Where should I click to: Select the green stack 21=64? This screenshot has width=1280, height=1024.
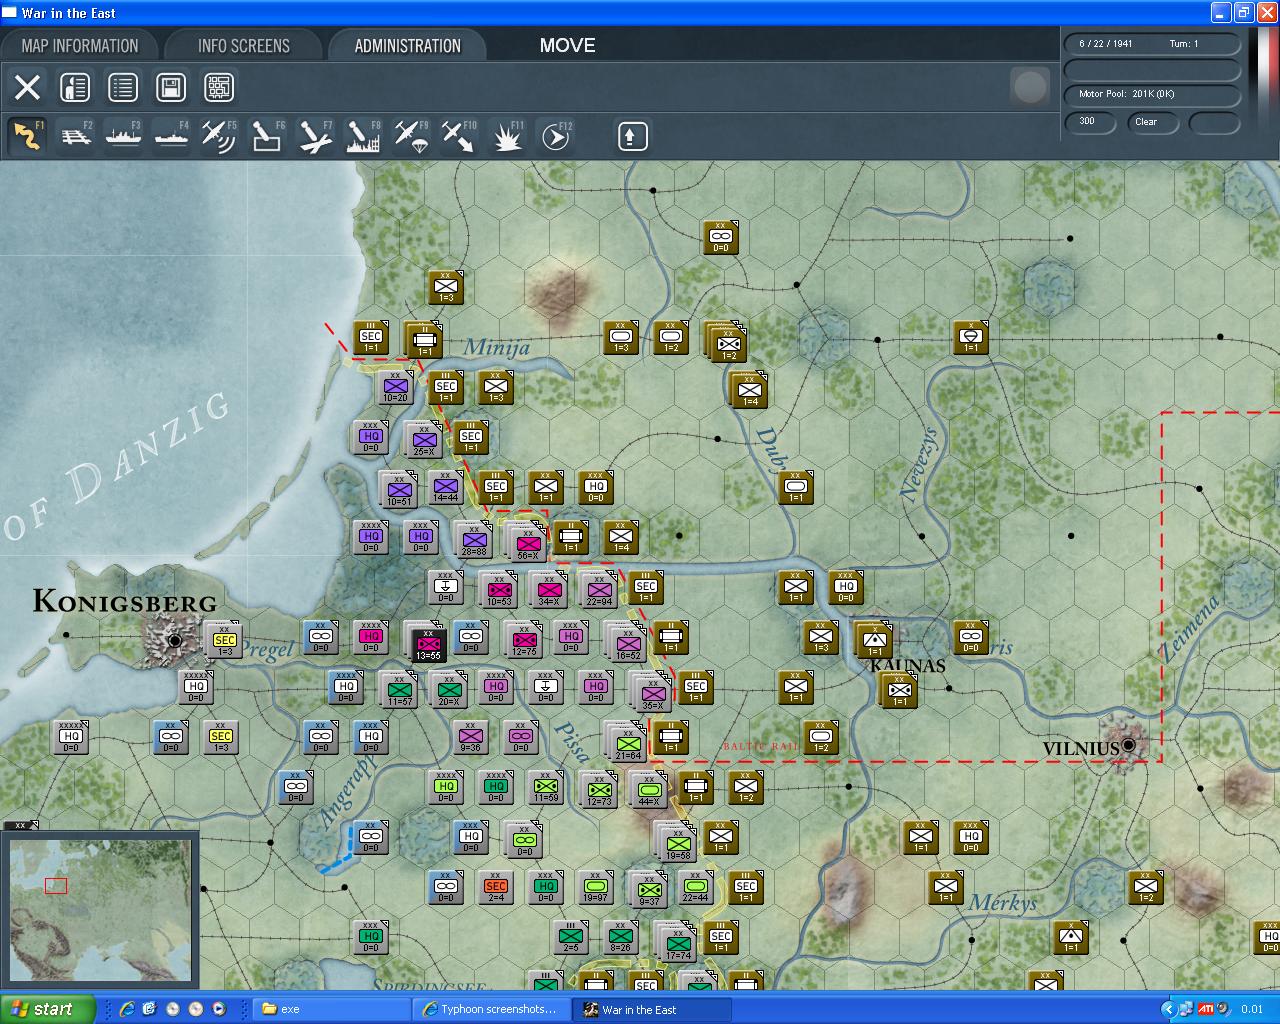click(626, 743)
